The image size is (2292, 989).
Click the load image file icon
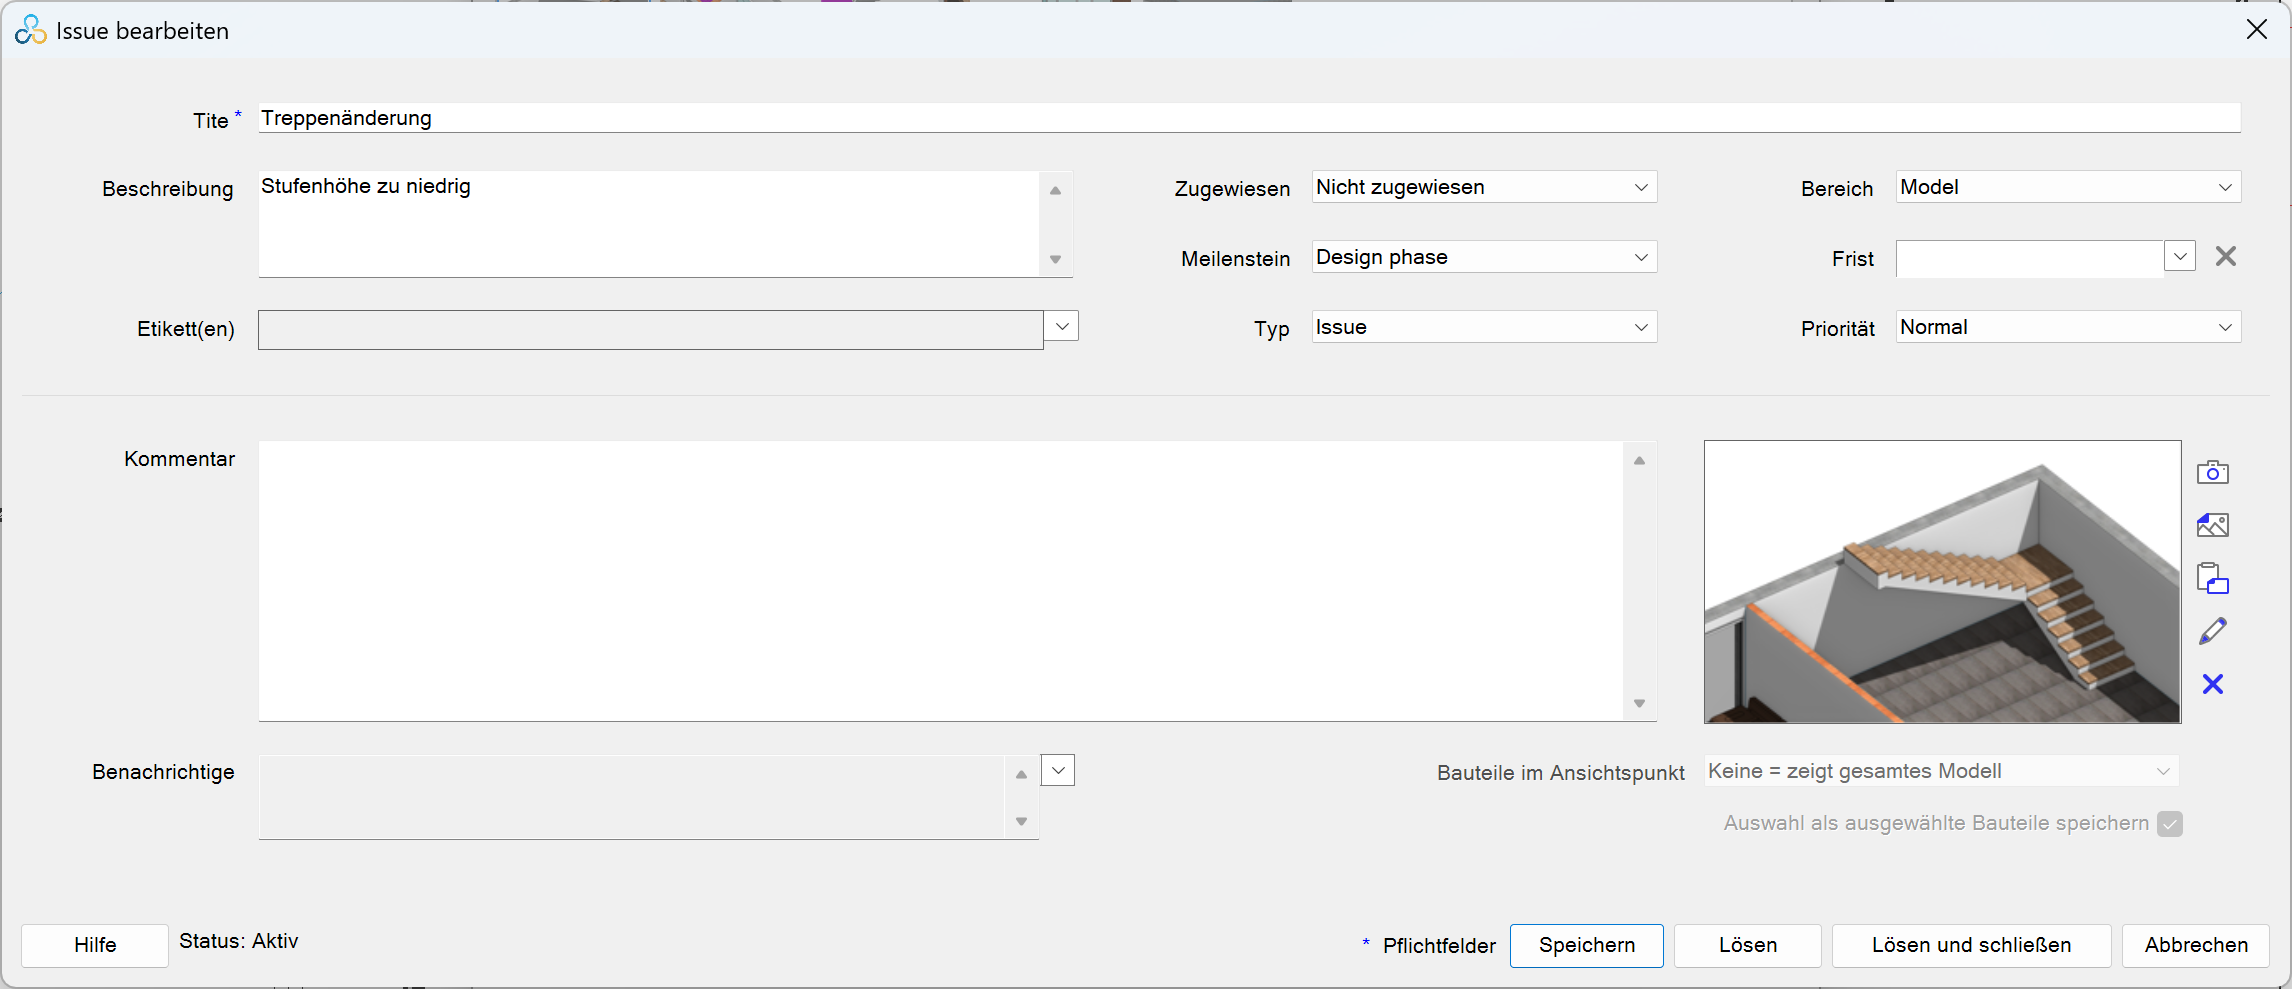tap(2212, 525)
